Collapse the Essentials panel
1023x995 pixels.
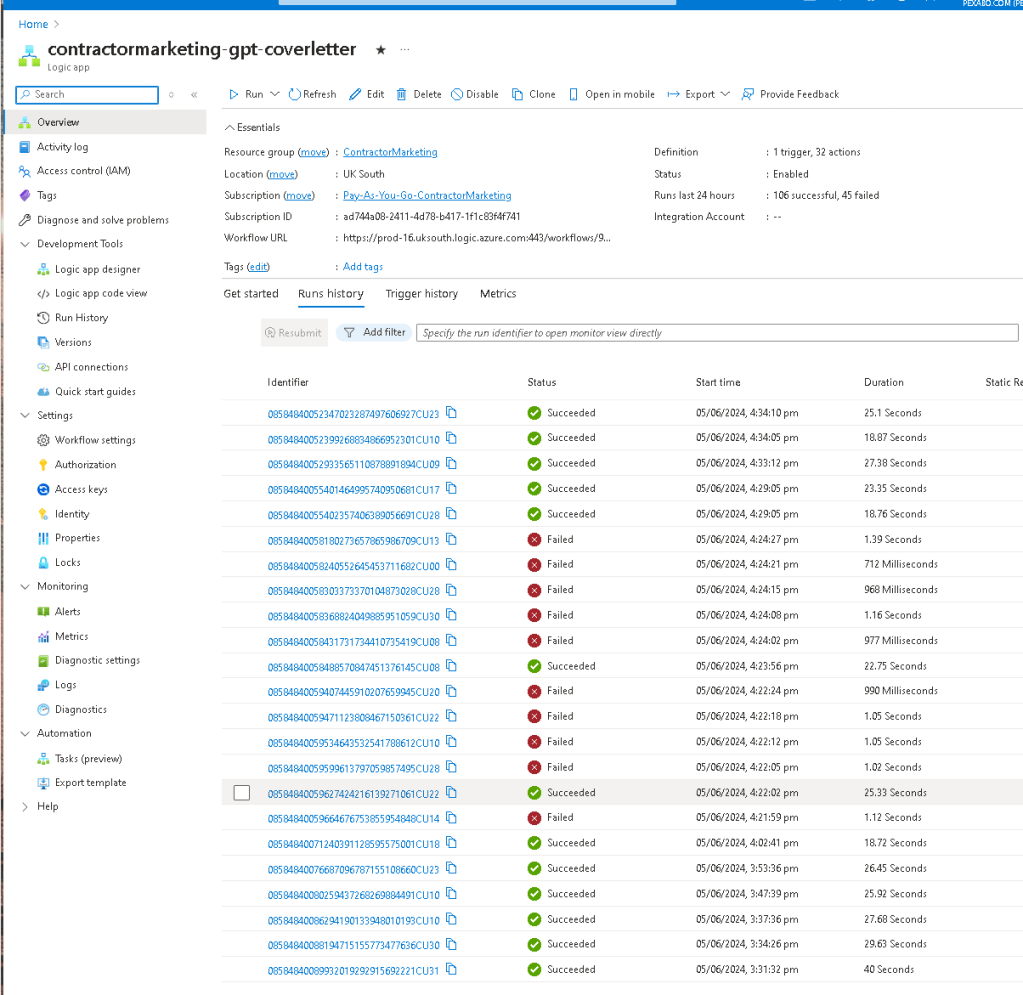252,128
